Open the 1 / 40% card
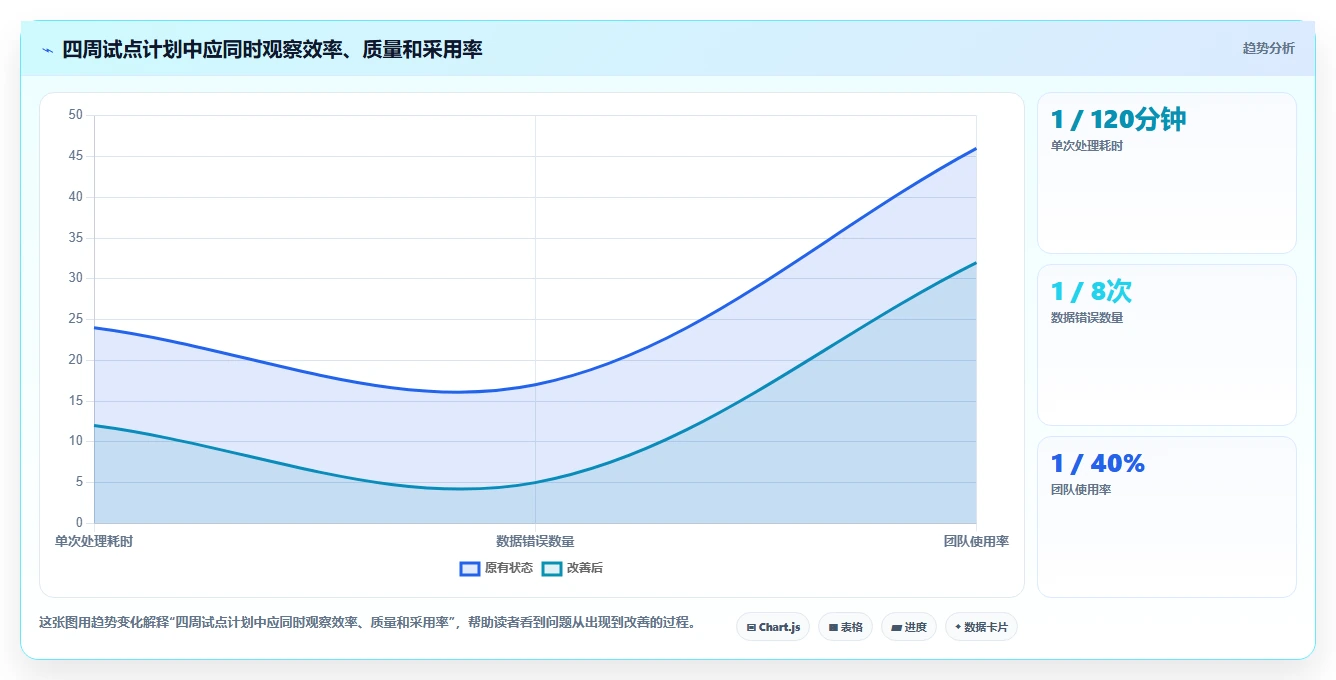The image size is (1336, 680). coord(1166,517)
